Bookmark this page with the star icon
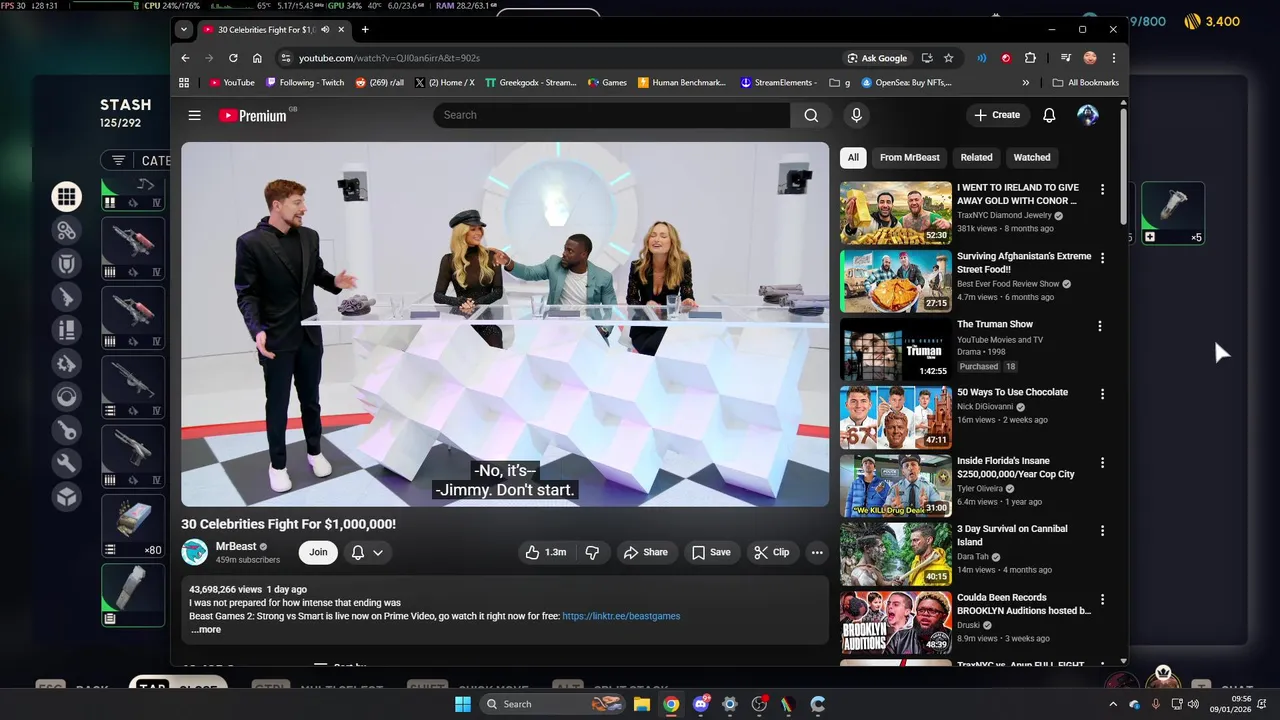The image size is (1280, 720). coord(948,58)
